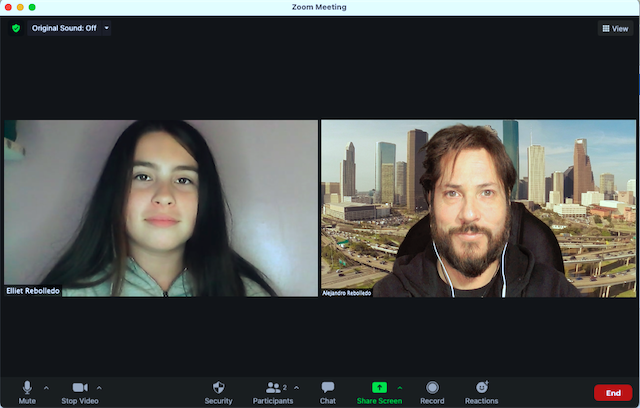640x408 pixels.
Task: Click the green encryption shield icon
Action: tap(16, 28)
